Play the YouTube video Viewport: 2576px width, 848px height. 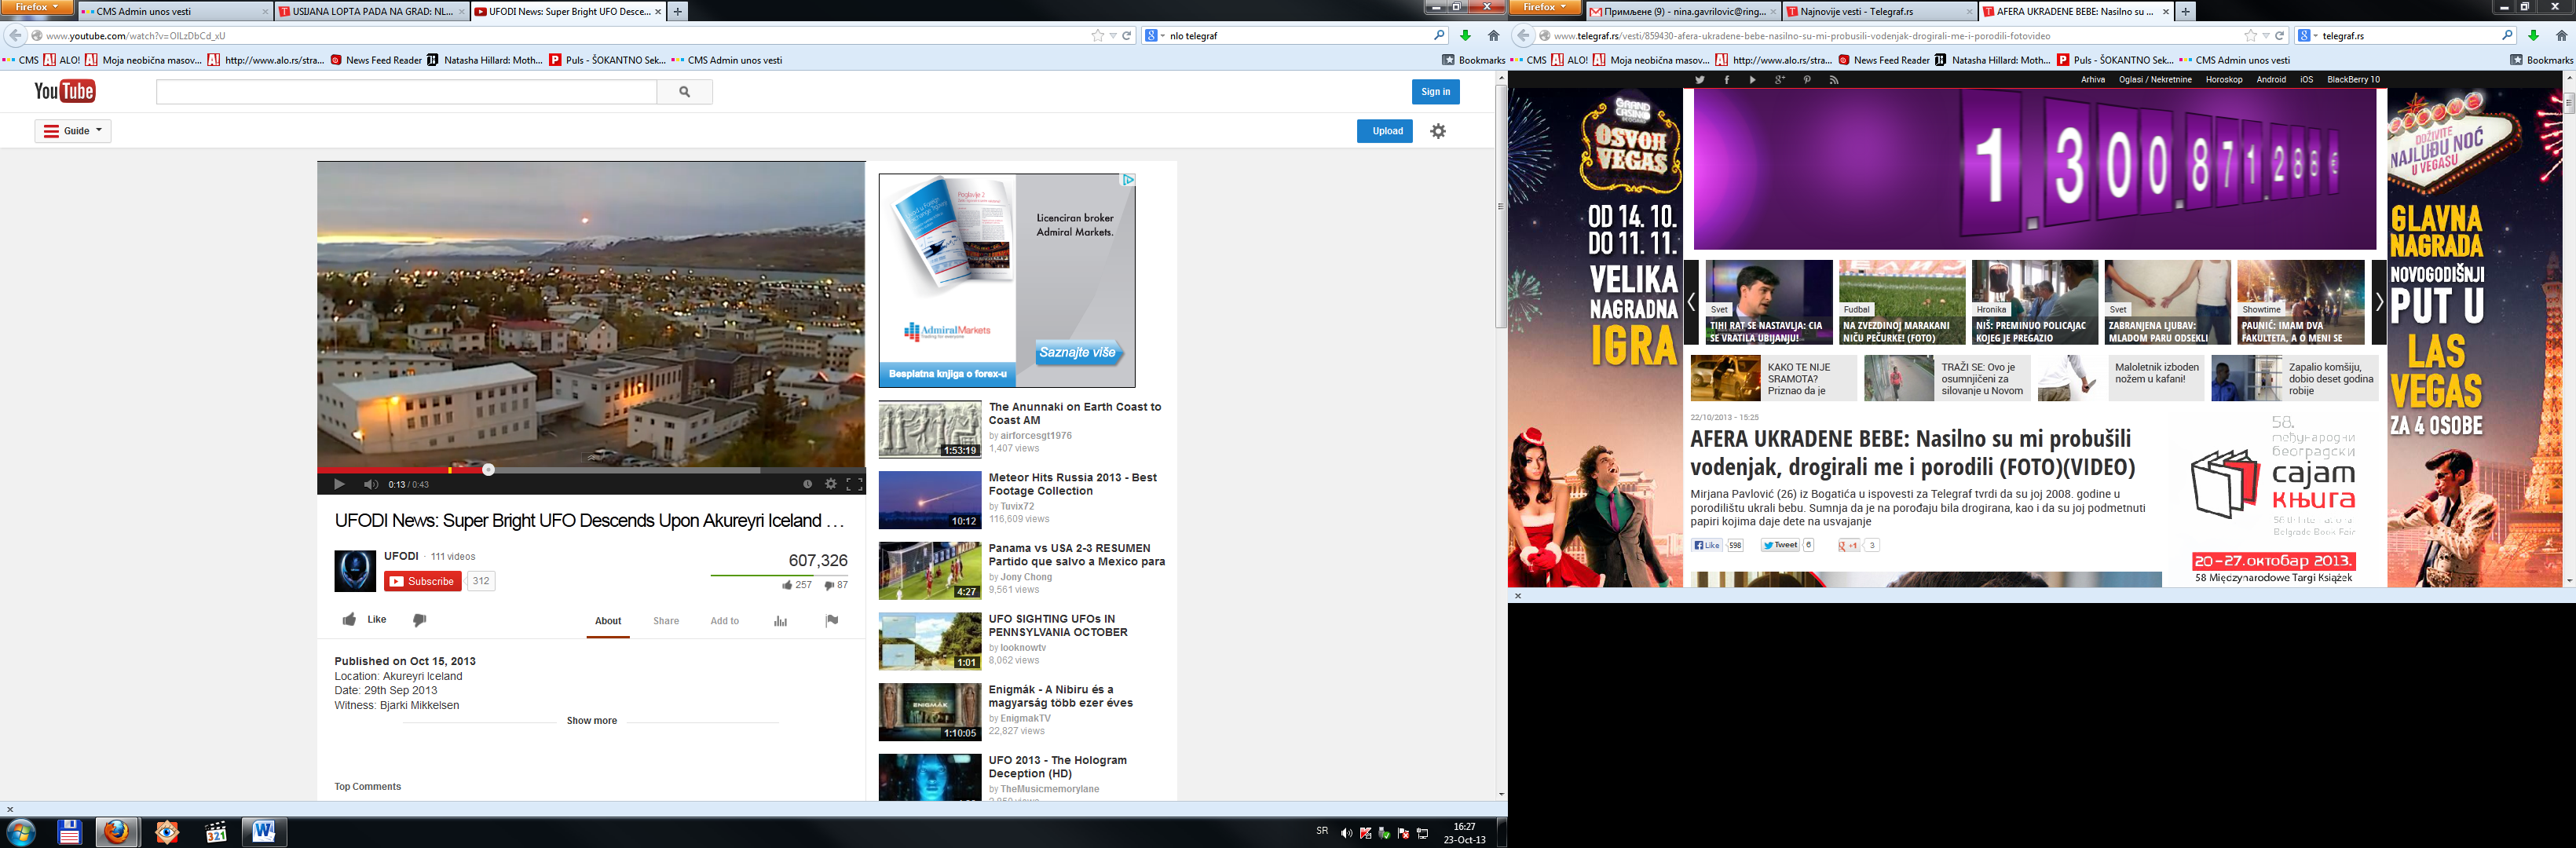339,484
